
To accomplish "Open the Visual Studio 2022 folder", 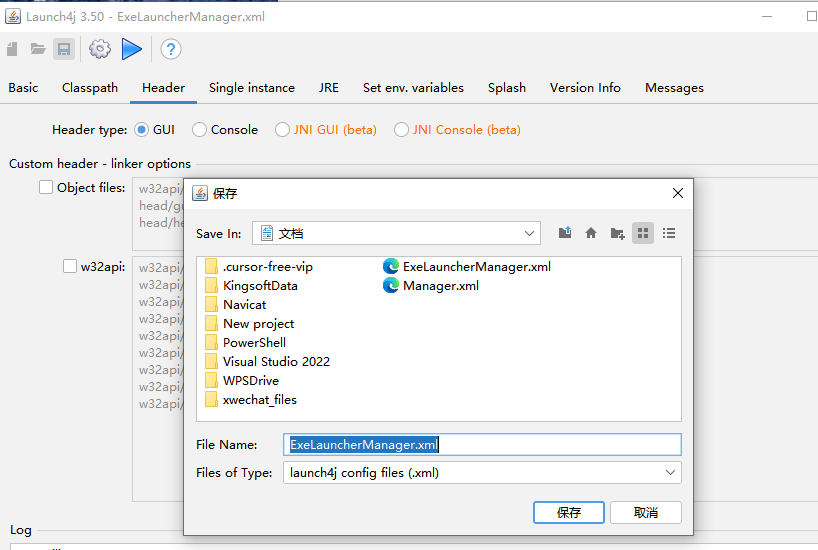I will pos(268,362).
